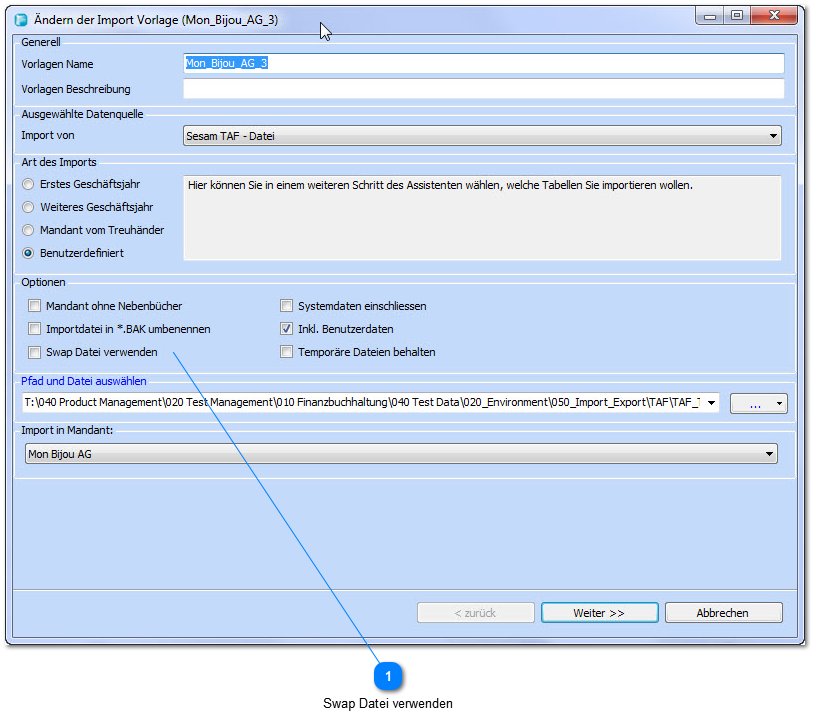
Task: Open the "Import in Mandant" dropdown
Action: pyautogui.click(x=768, y=453)
